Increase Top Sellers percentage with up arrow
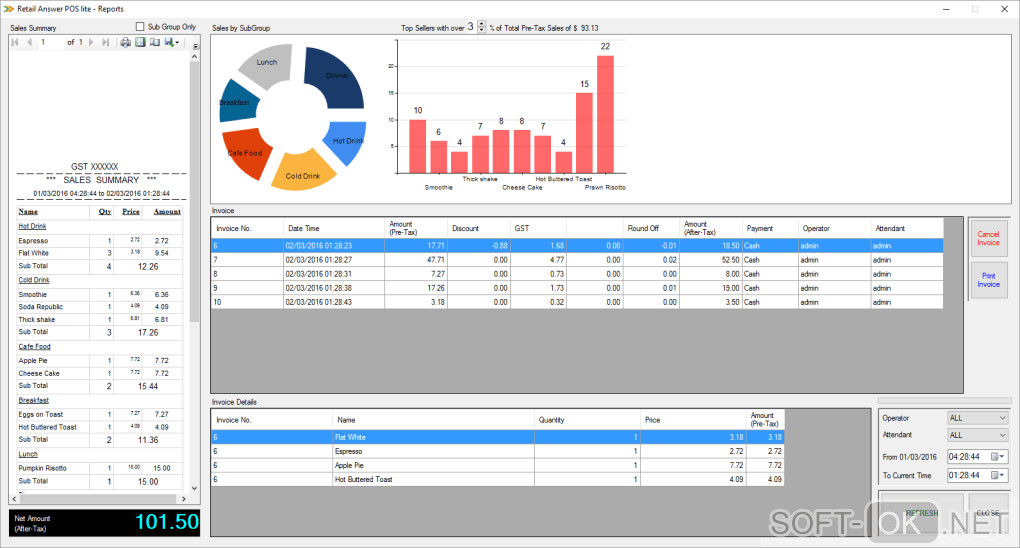This screenshot has width=1020, height=548. pos(482,24)
